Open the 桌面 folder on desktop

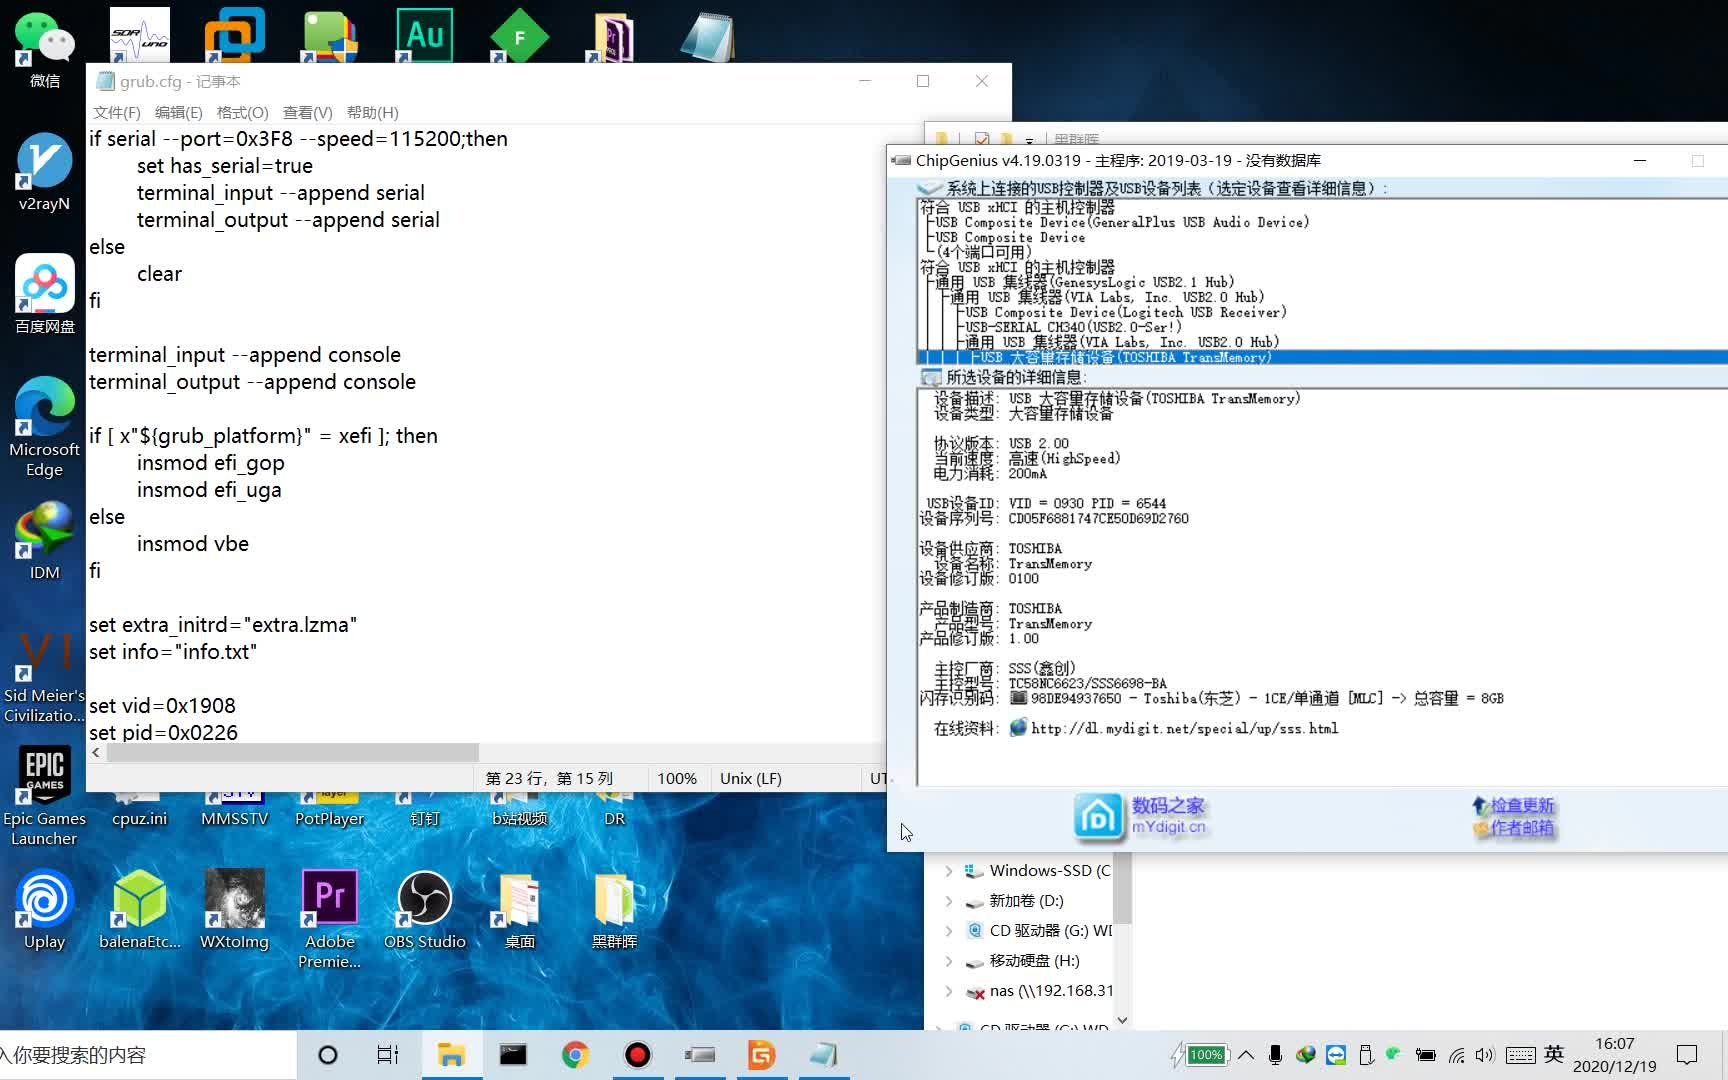pos(519,909)
